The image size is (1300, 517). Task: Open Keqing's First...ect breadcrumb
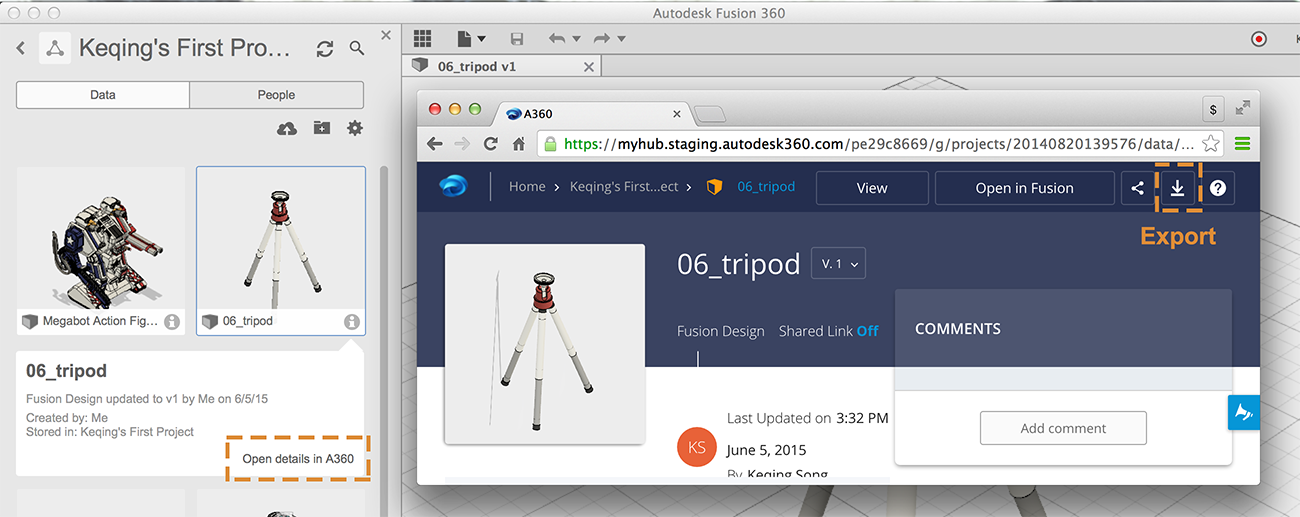(624, 187)
